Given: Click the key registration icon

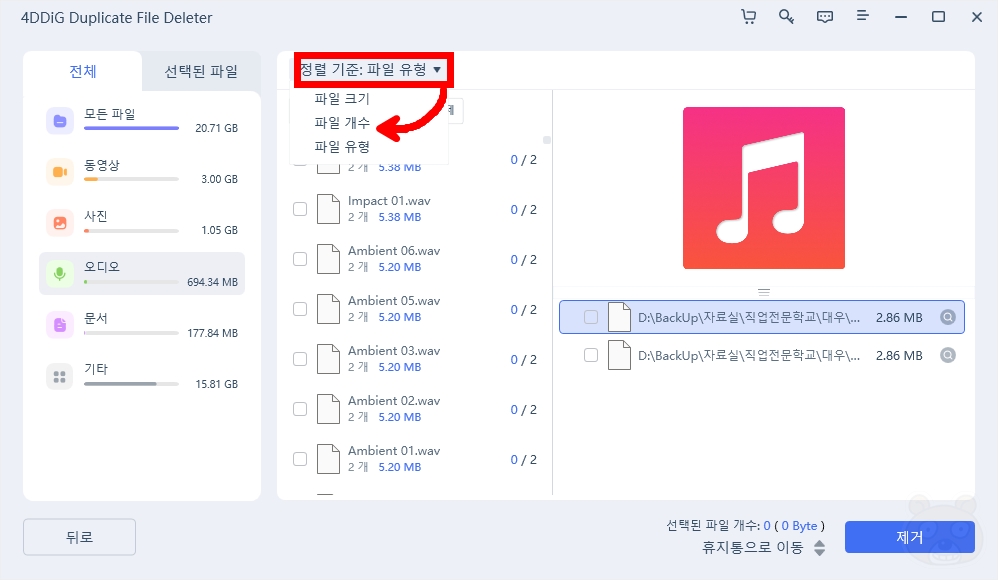Looking at the screenshot, I should click(786, 17).
